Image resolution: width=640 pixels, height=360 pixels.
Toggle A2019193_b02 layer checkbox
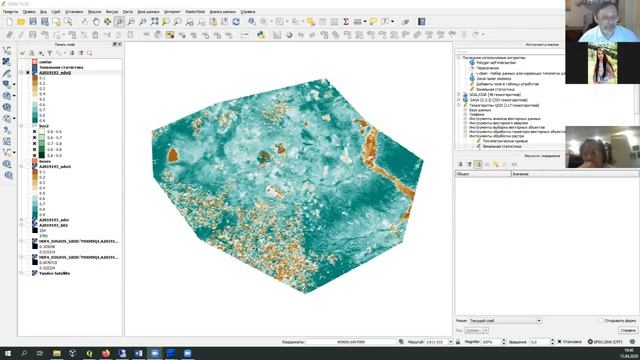[28, 225]
